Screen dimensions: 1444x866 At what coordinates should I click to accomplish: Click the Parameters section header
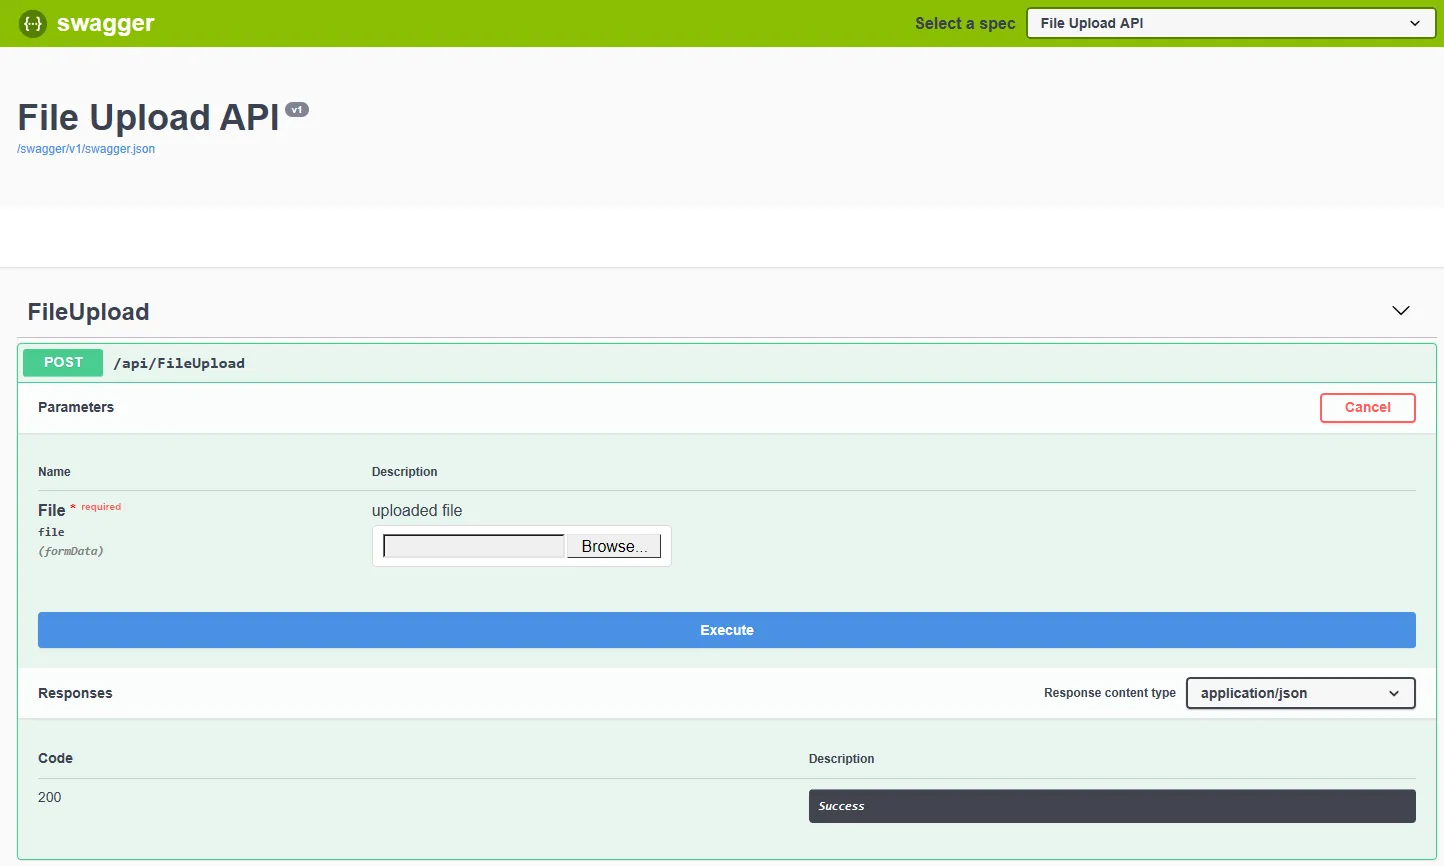[x=76, y=407]
